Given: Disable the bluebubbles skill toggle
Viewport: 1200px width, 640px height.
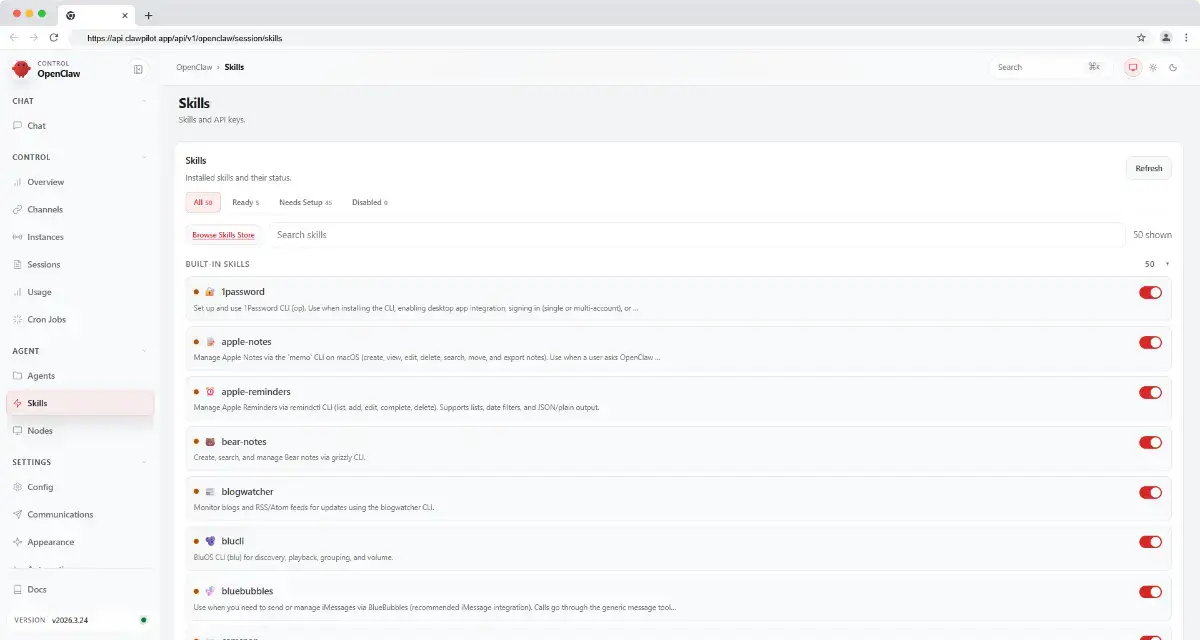Looking at the screenshot, I should 1150,592.
